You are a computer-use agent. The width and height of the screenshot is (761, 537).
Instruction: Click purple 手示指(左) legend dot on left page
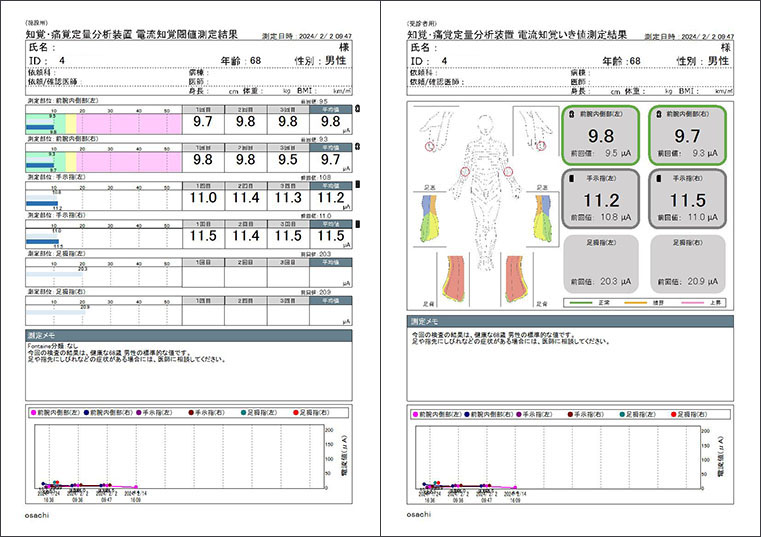(x=139, y=413)
